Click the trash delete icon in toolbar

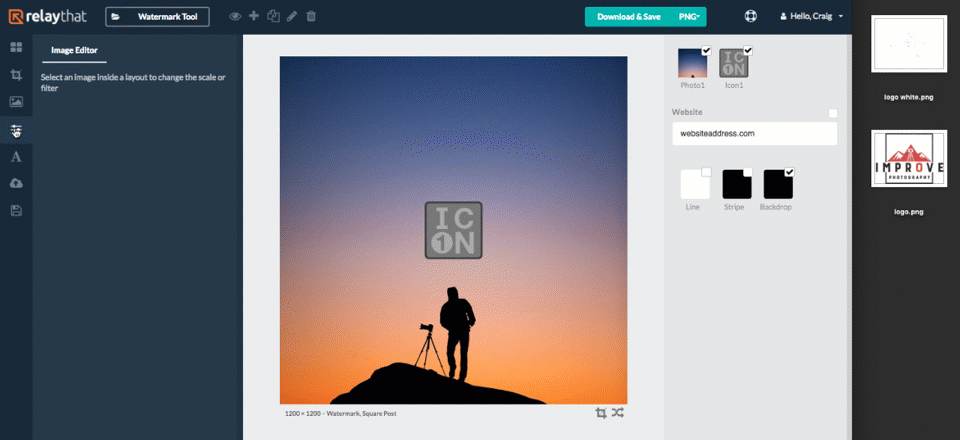[x=311, y=17]
